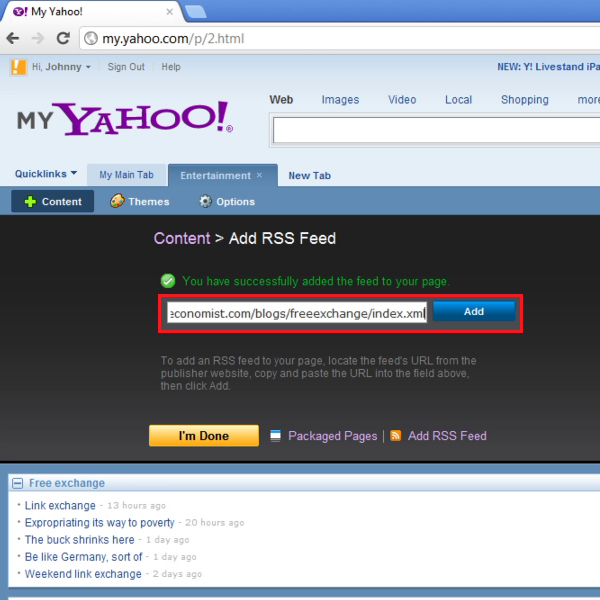The width and height of the screenshot is (600, 600).
Task: Expand the Quicklinks dropdown
Action: click(46, 174)
